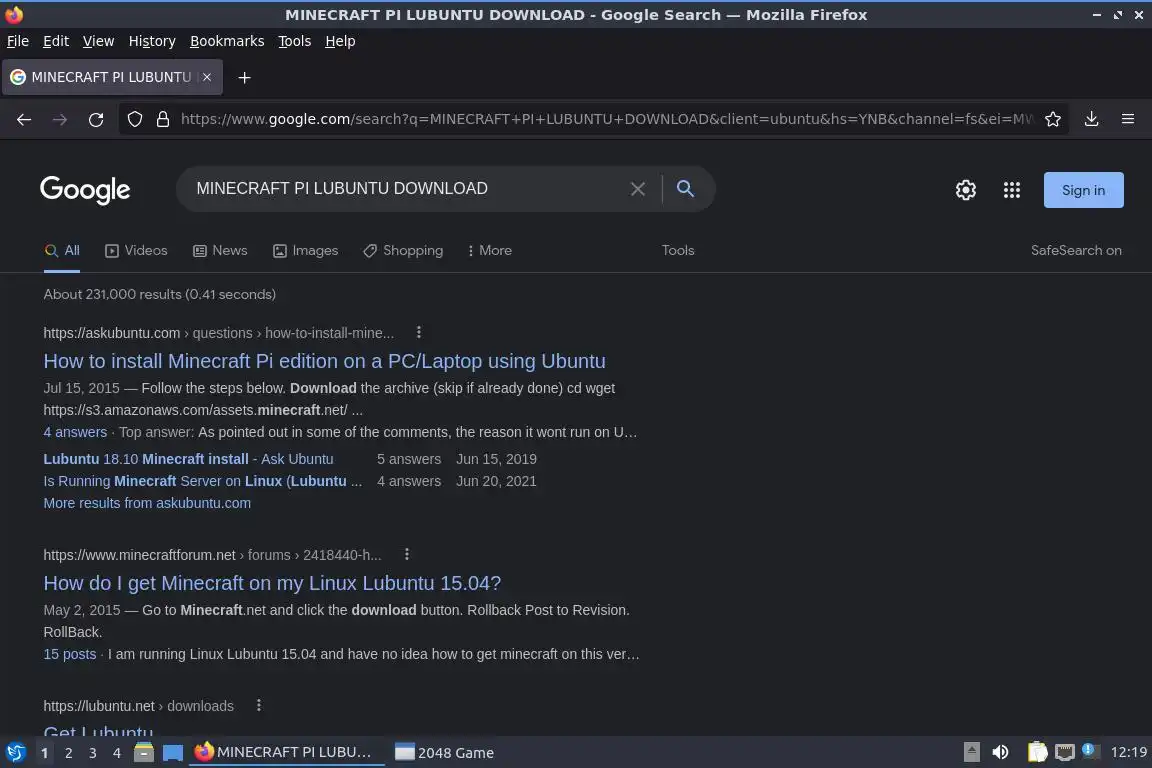Open the Google apps grid

[1012, 190]
